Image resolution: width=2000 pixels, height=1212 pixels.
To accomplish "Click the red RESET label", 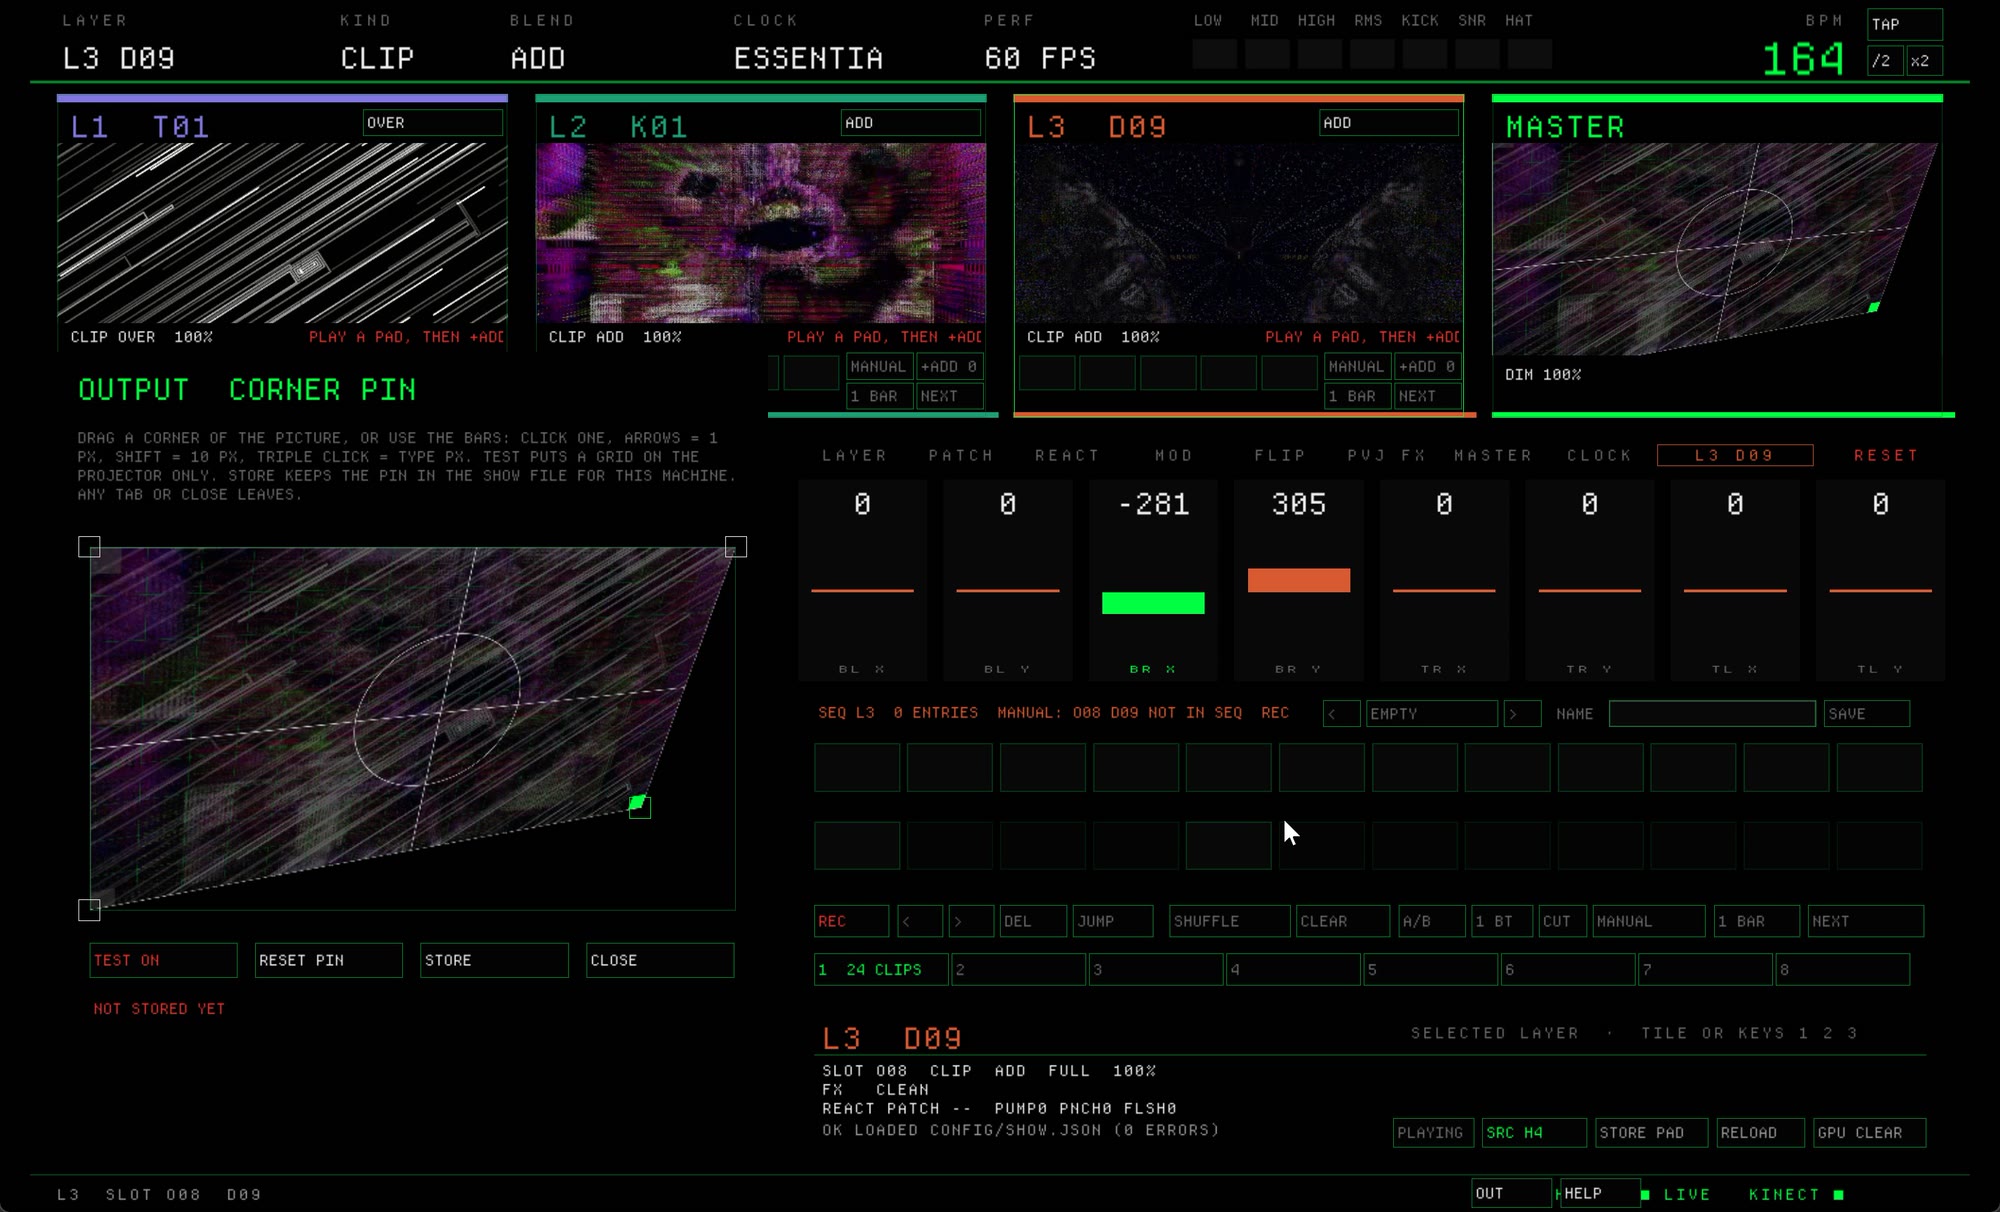I will [1886, 456].
